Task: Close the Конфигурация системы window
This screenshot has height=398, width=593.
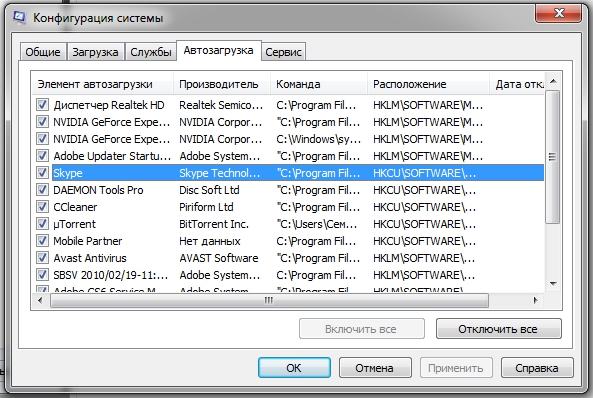Action: 559,14
